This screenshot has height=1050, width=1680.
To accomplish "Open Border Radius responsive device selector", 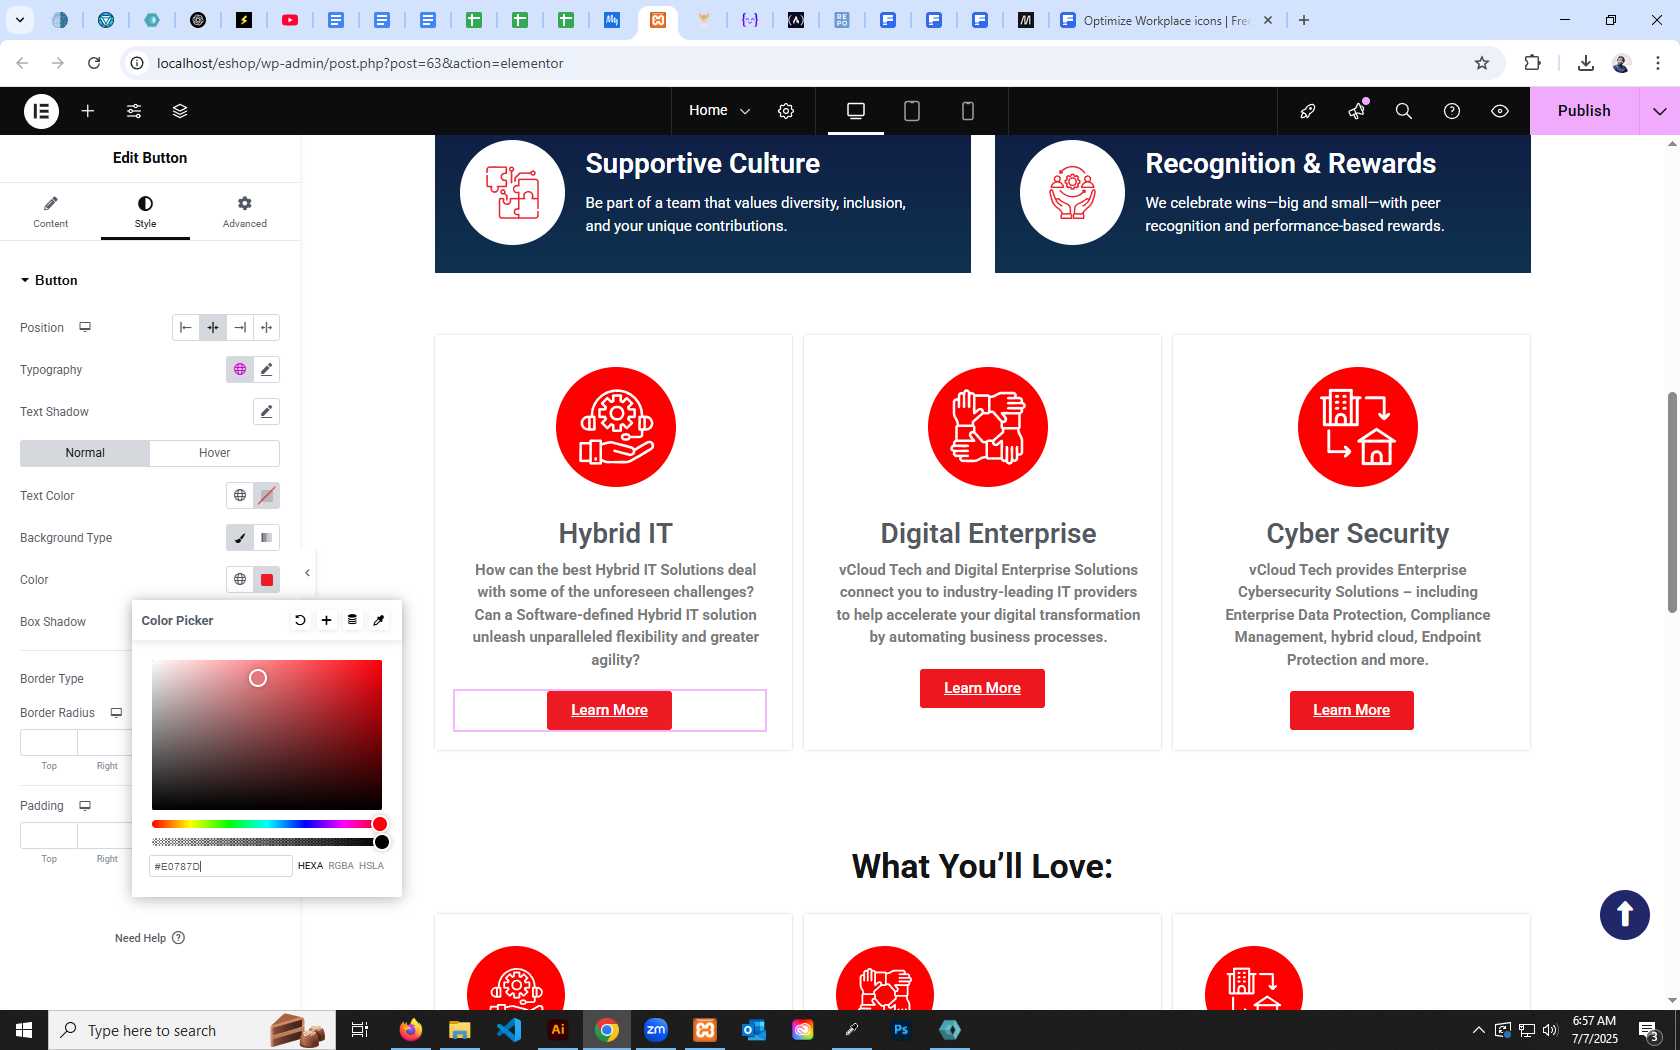I will (x=116, y=713).
